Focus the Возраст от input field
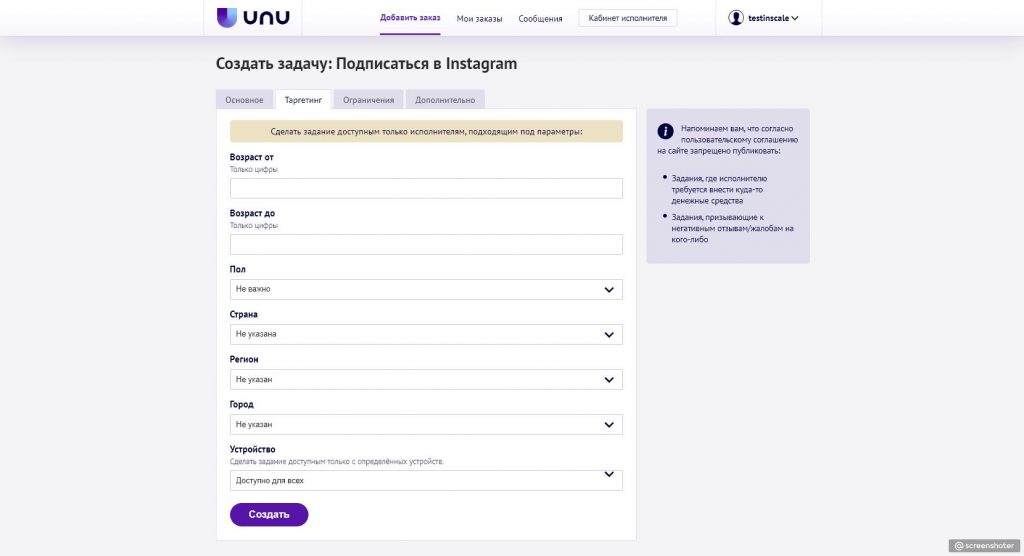Screen dimensions: 1024x556 point(426,188)
